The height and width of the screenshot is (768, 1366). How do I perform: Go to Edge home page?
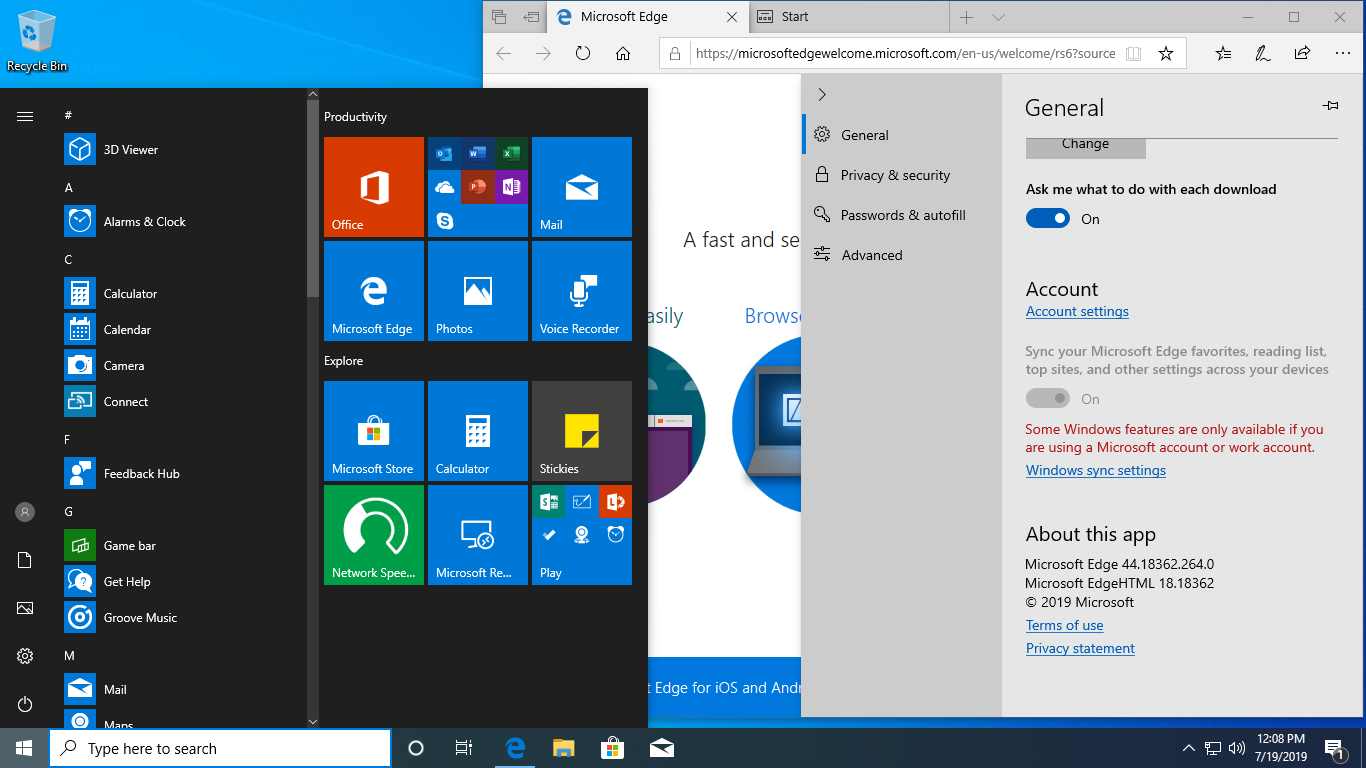click(623, 54)
